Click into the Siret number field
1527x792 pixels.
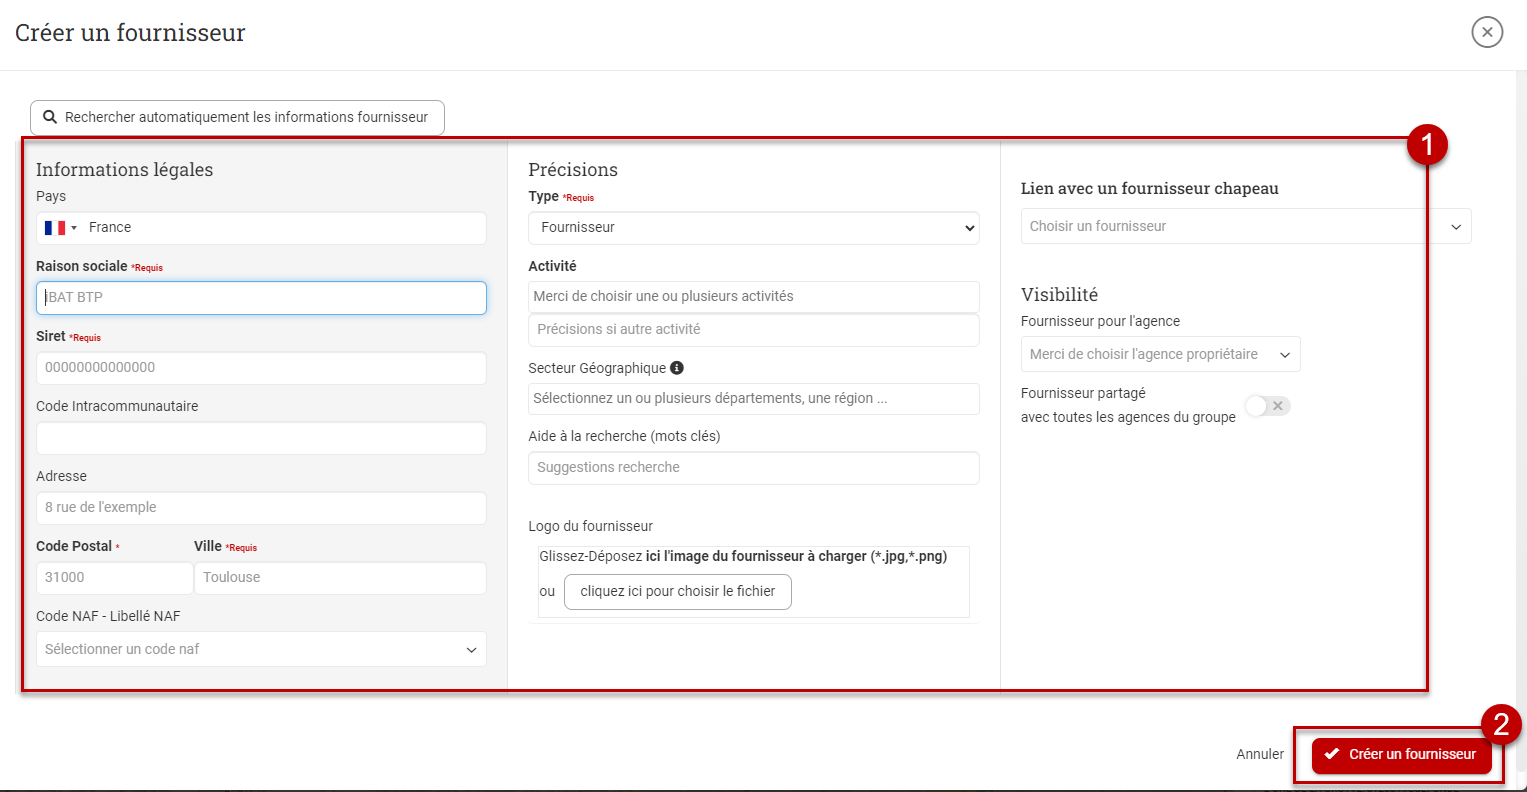pos(261,368)
